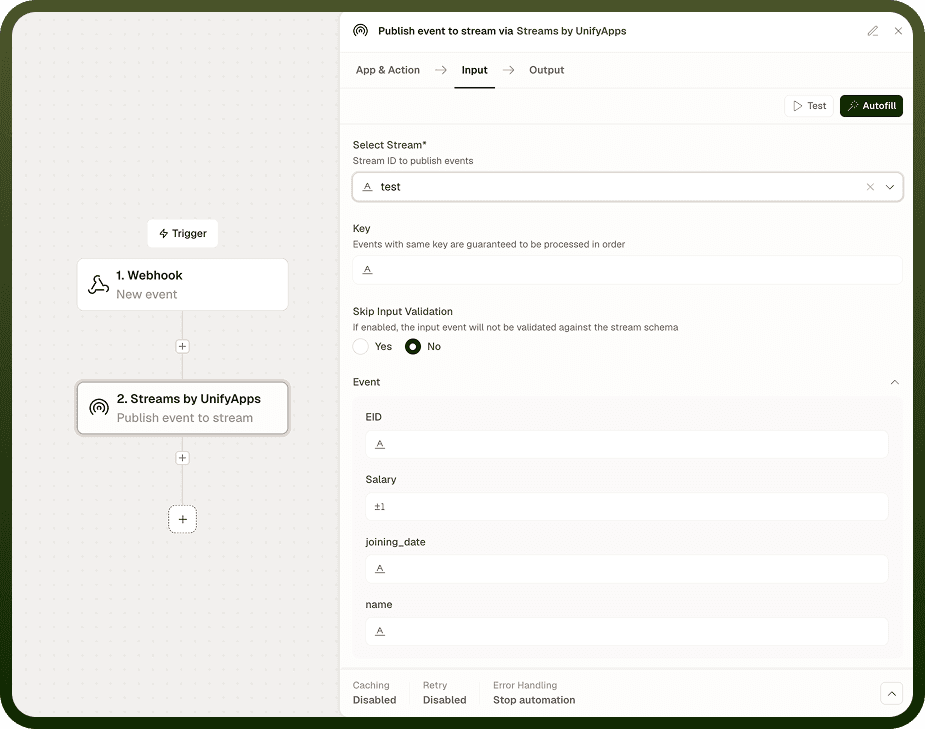Click the Autofill button
This screenshot has height=729, width=925.
(871, 106)
